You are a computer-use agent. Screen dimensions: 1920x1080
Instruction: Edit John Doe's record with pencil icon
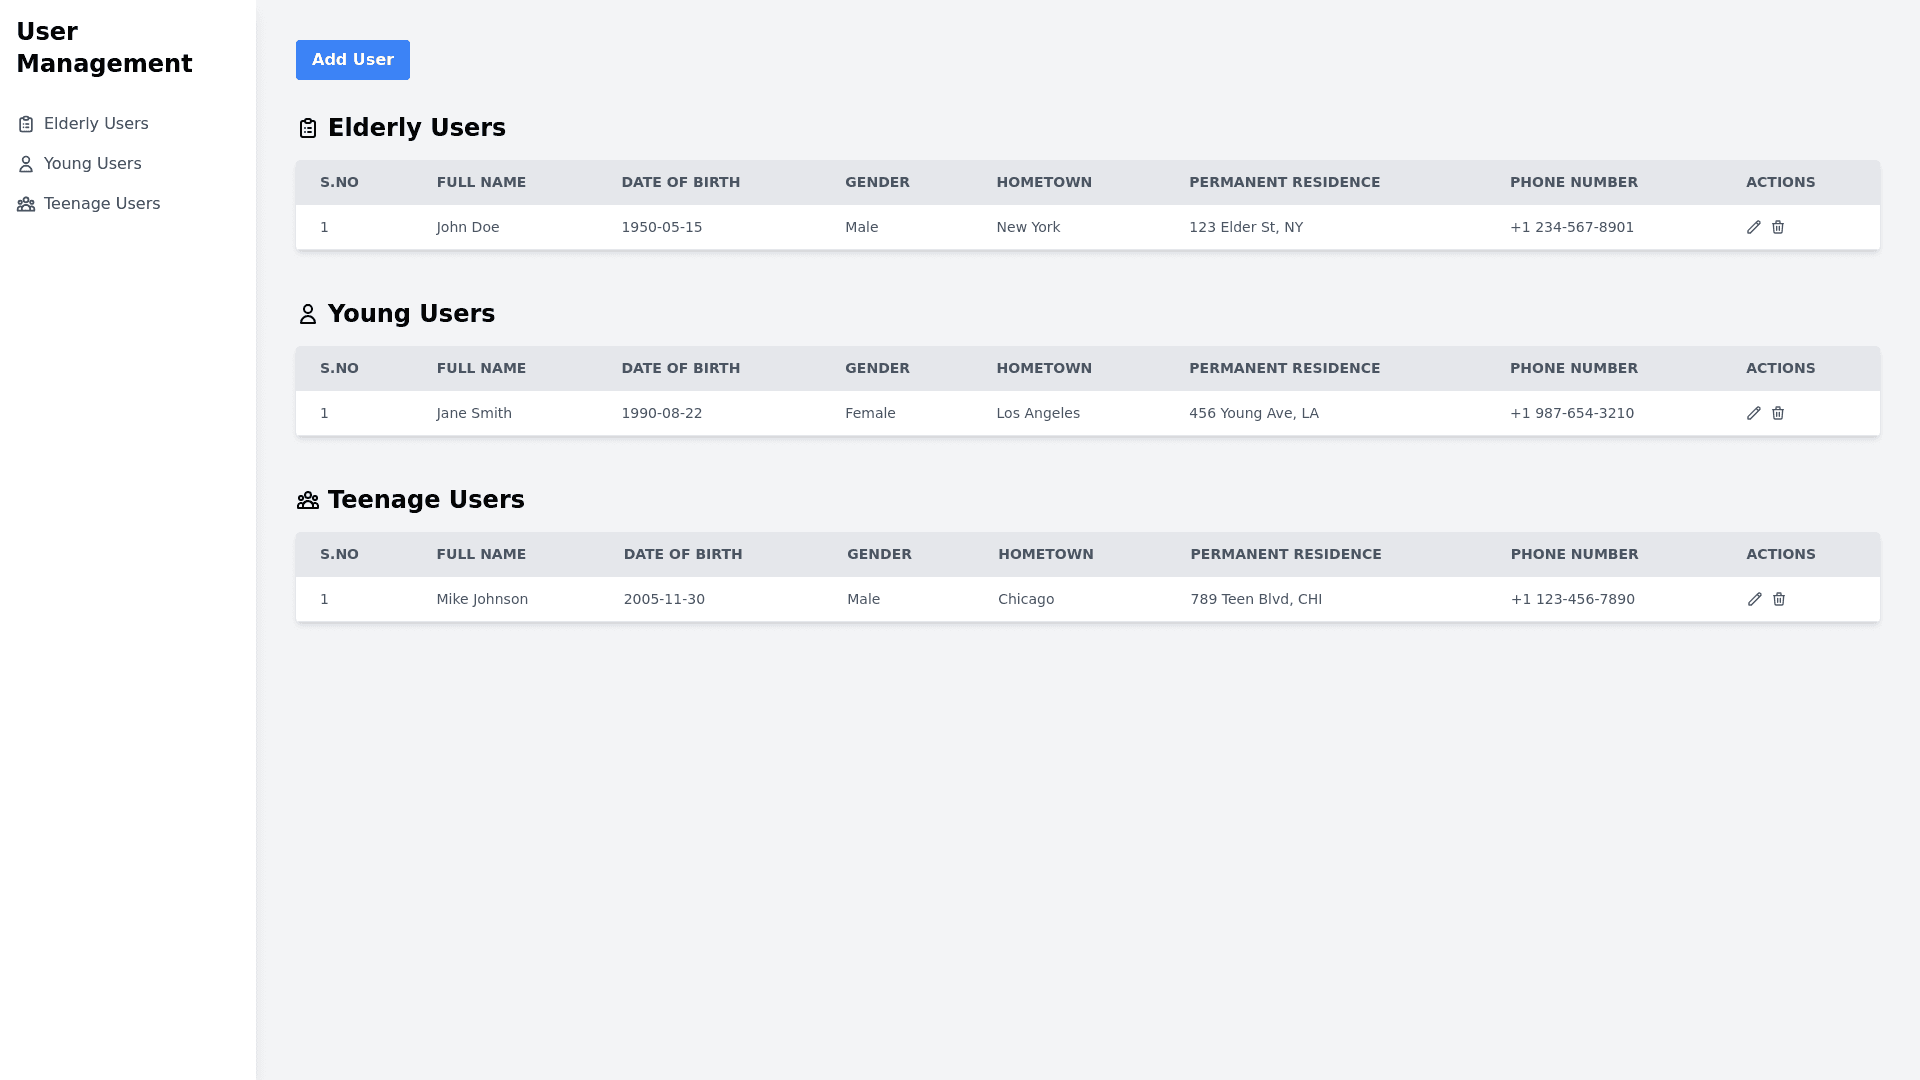tap(1753, 227)
